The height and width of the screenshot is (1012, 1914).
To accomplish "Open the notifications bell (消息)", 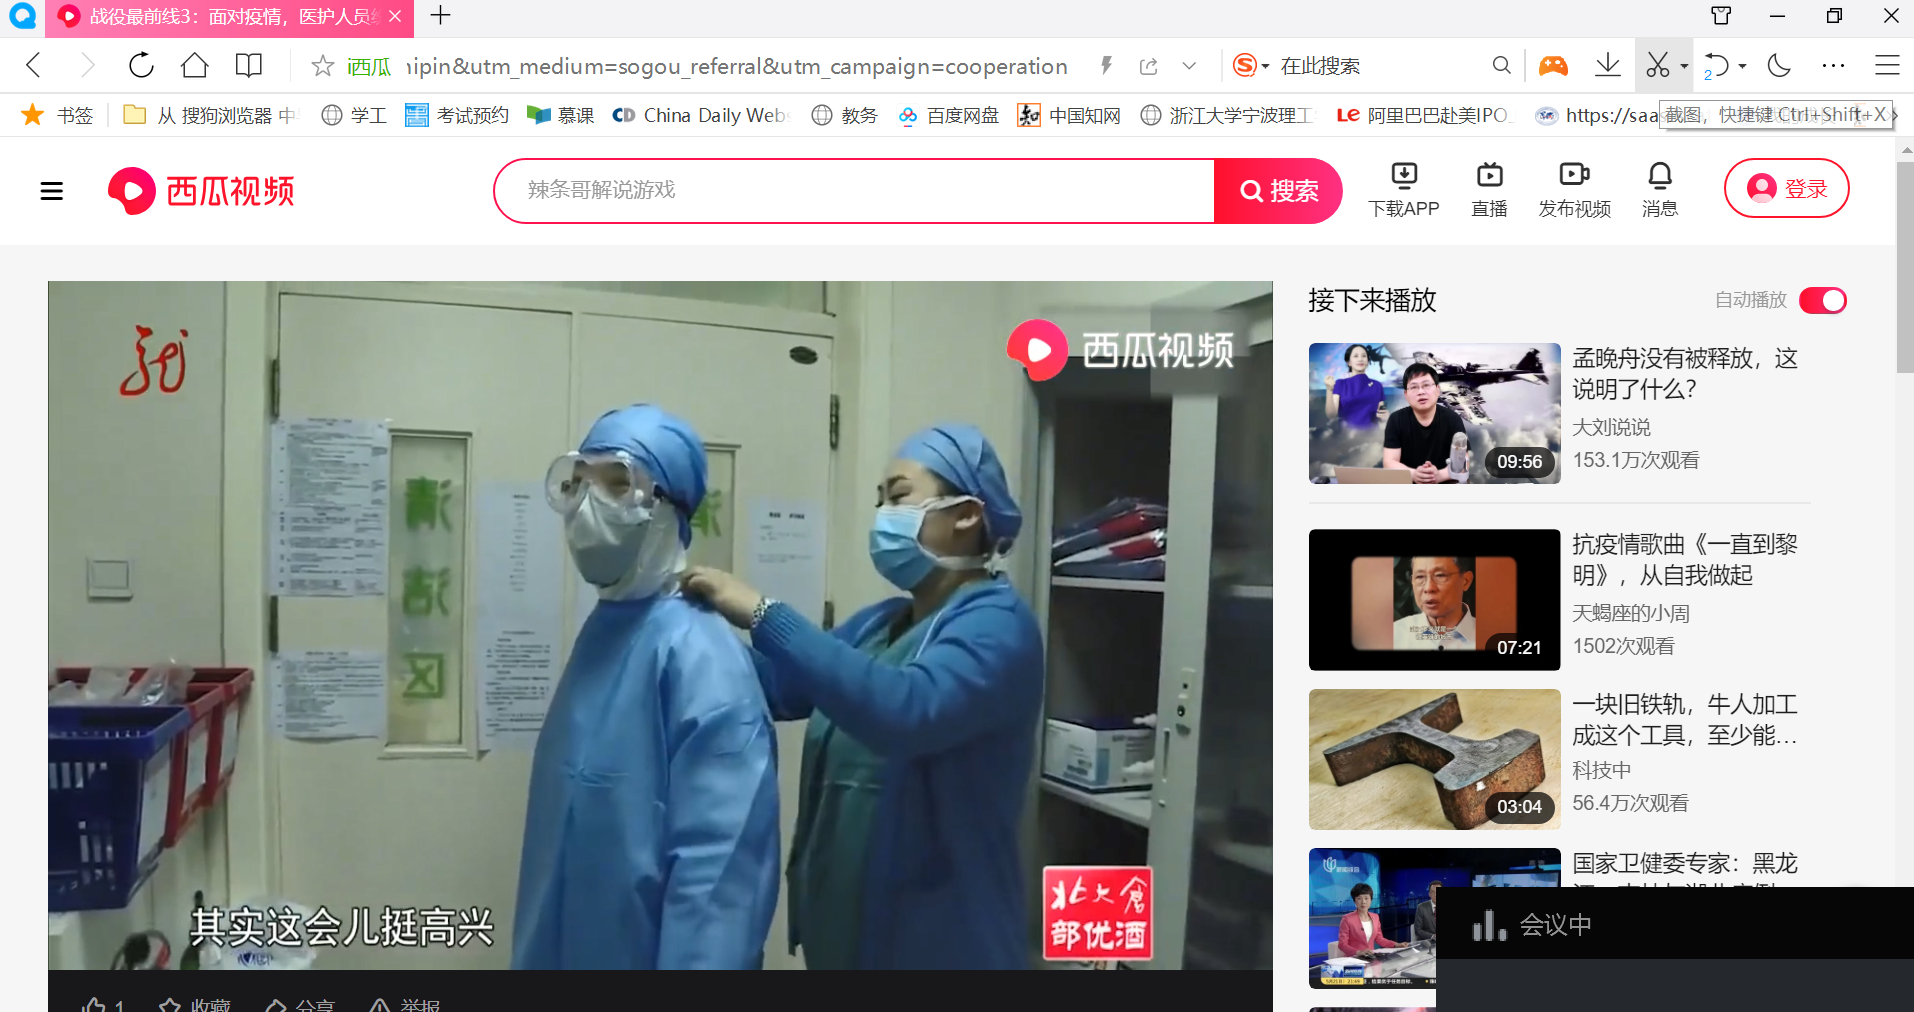I will [x=1659, y=177].
